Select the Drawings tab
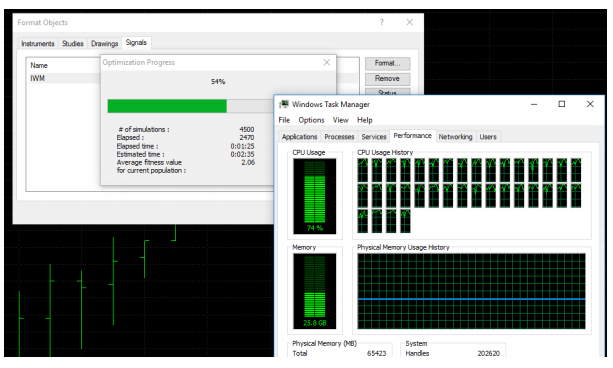 coord(104,43)
